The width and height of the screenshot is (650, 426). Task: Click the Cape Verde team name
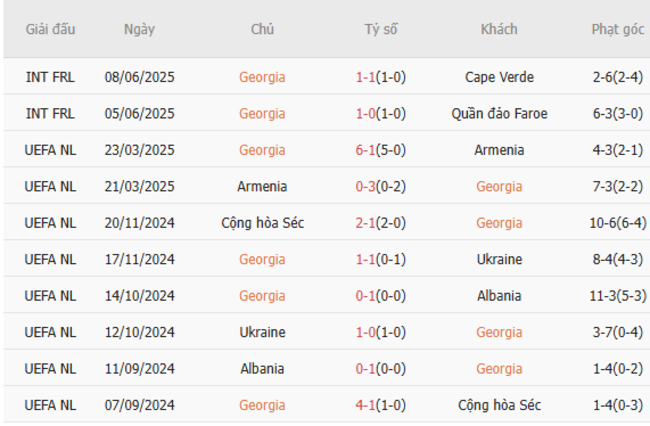(499, 77)
